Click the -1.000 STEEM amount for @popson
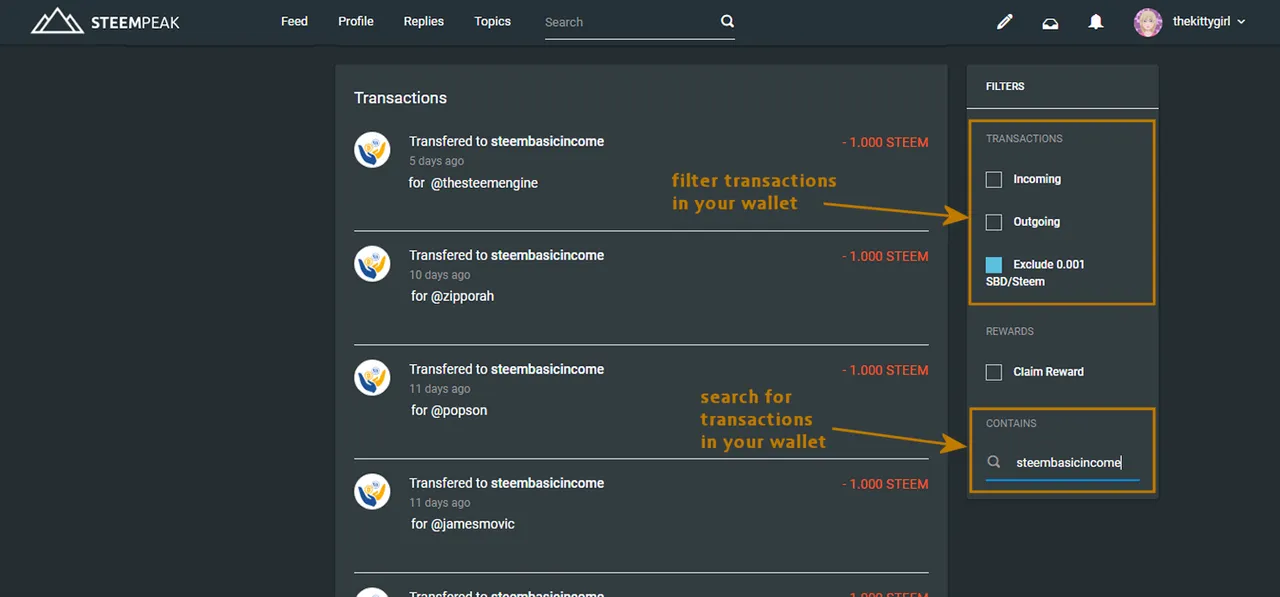This screenshot has height=597, width=1280. pos(885,370)
